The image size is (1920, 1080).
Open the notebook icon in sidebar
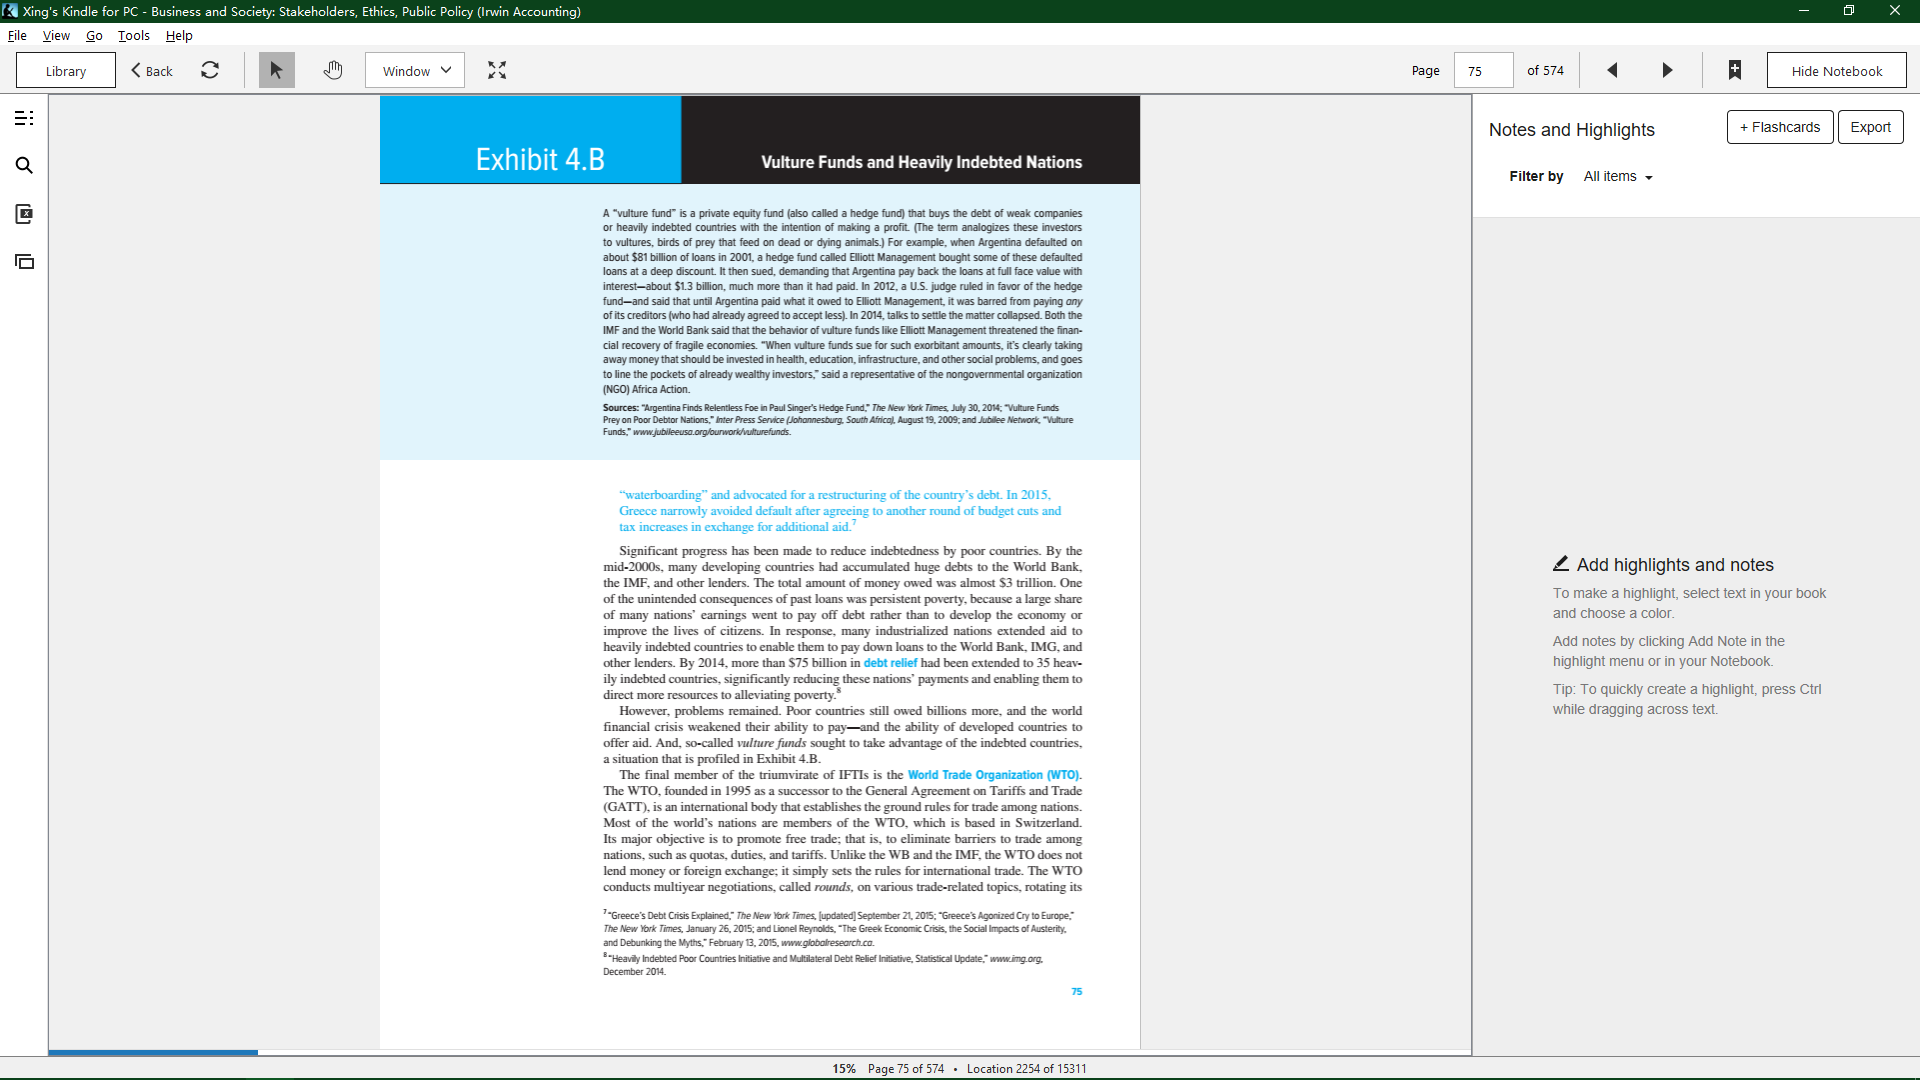point(24,214)
